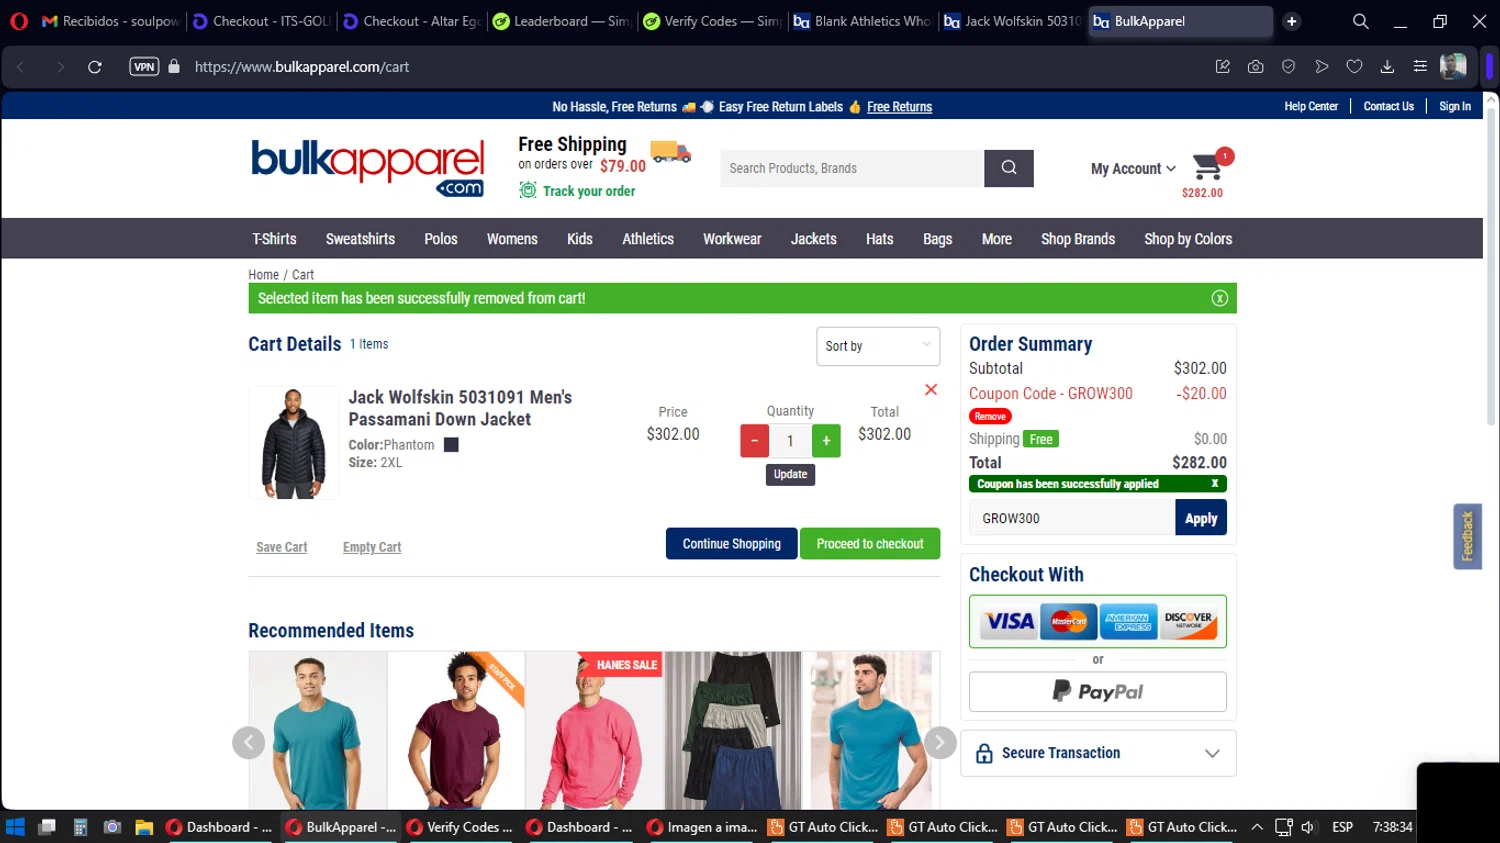Open File Explorer from the taskbar

pyautogui.click(x=144, y=827)
